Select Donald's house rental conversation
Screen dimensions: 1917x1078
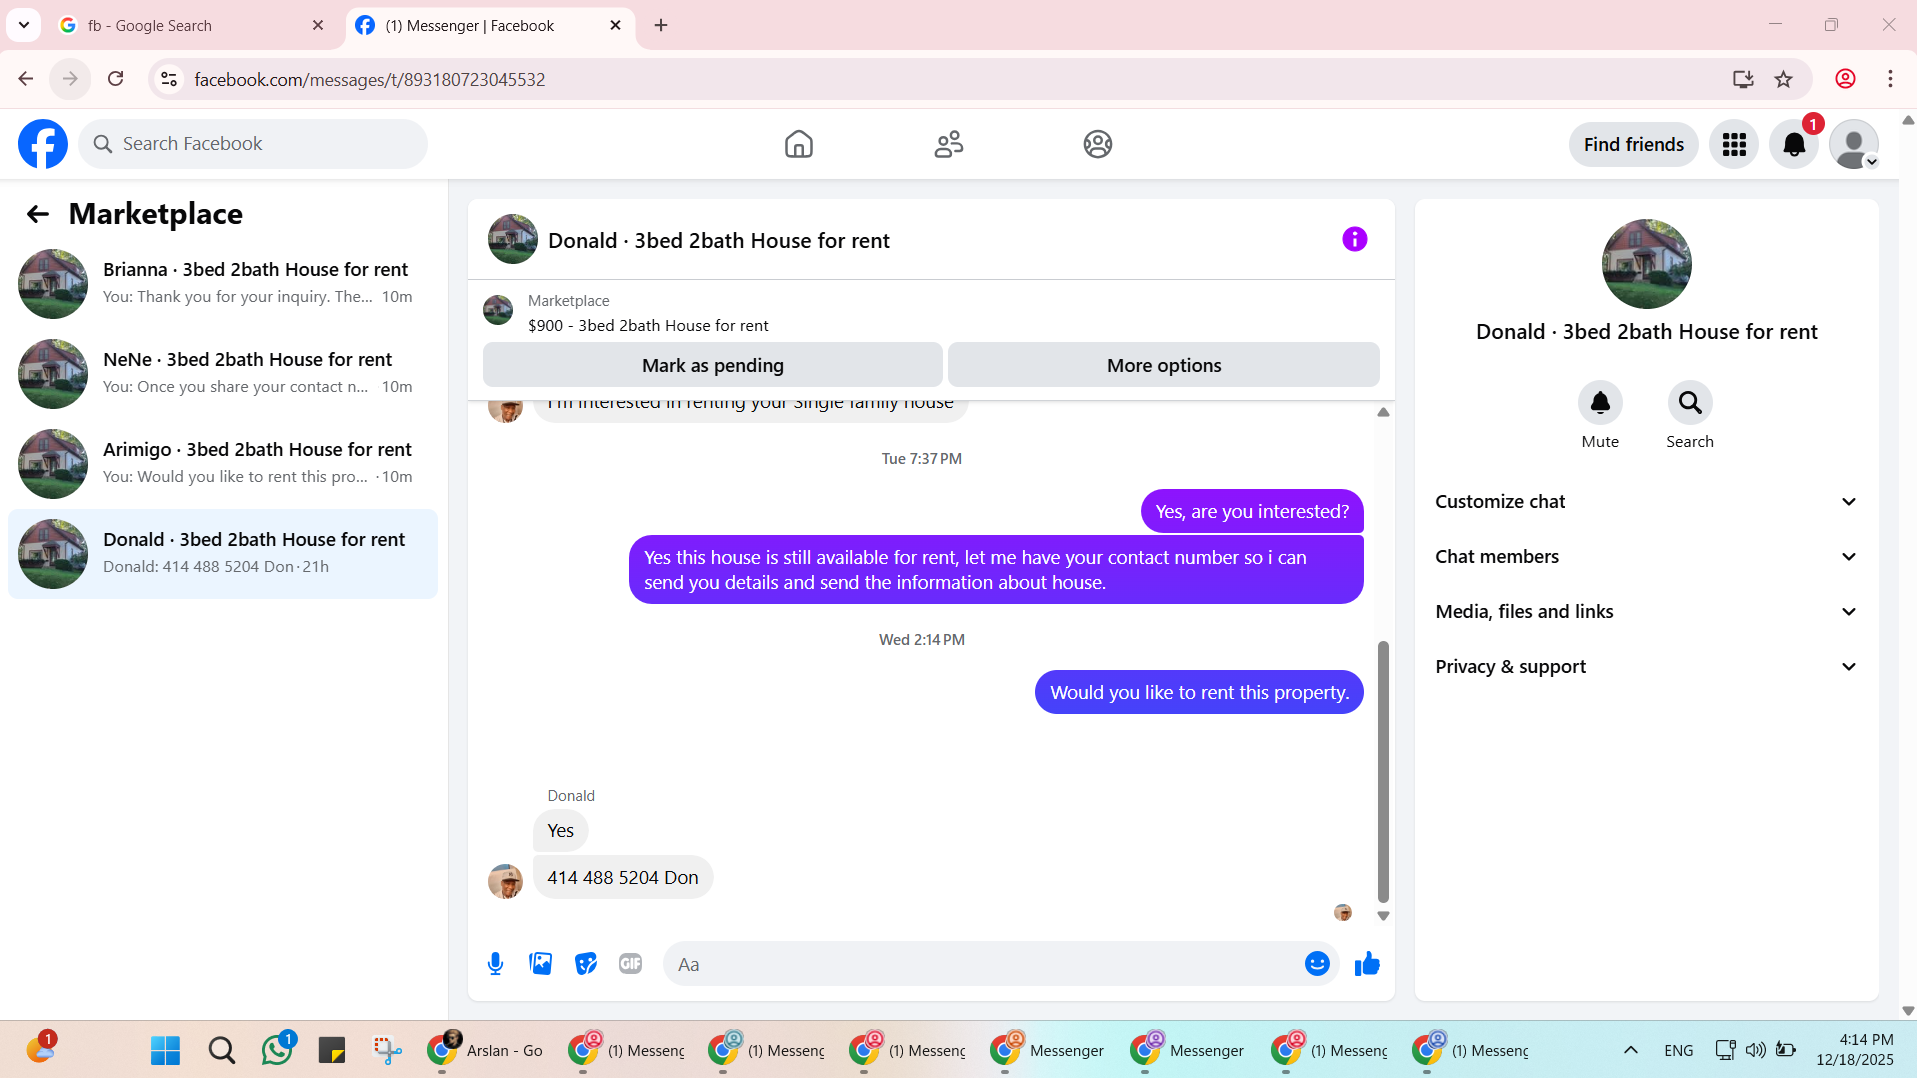click(223, 554)
